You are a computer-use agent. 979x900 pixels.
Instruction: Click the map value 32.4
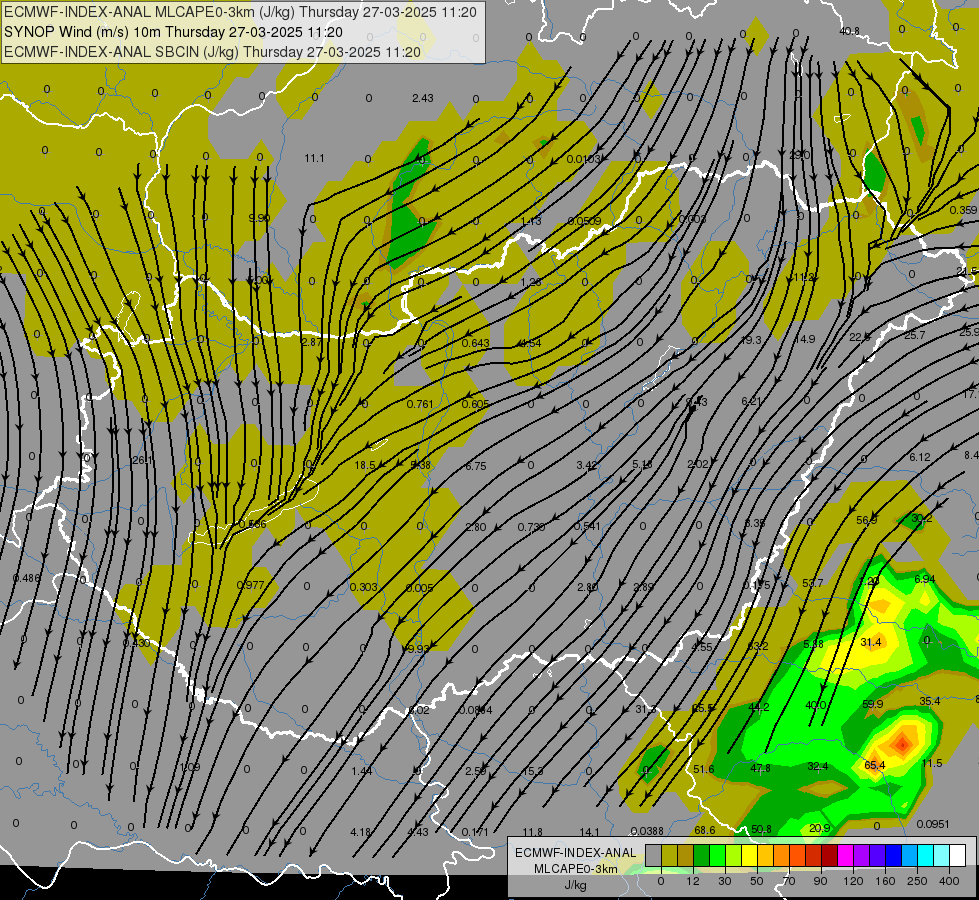click(x=817, y=766)
